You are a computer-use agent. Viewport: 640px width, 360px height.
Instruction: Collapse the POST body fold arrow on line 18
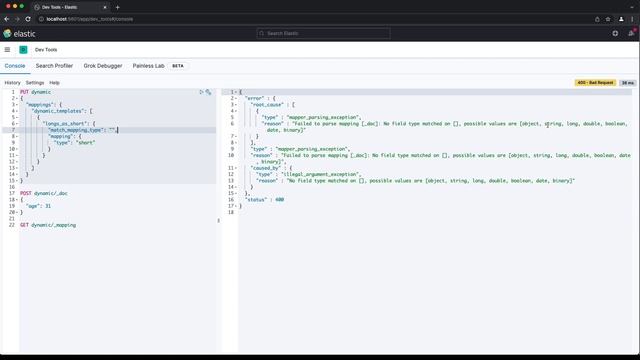pyautogui.click(x=17, y=200)
